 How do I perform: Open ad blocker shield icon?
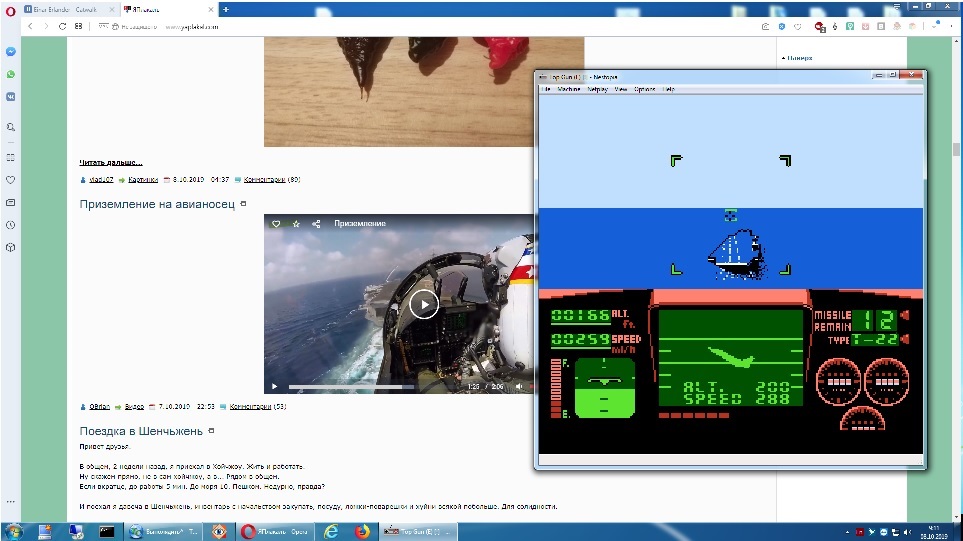pyautogui.click(x=782, y=26)
